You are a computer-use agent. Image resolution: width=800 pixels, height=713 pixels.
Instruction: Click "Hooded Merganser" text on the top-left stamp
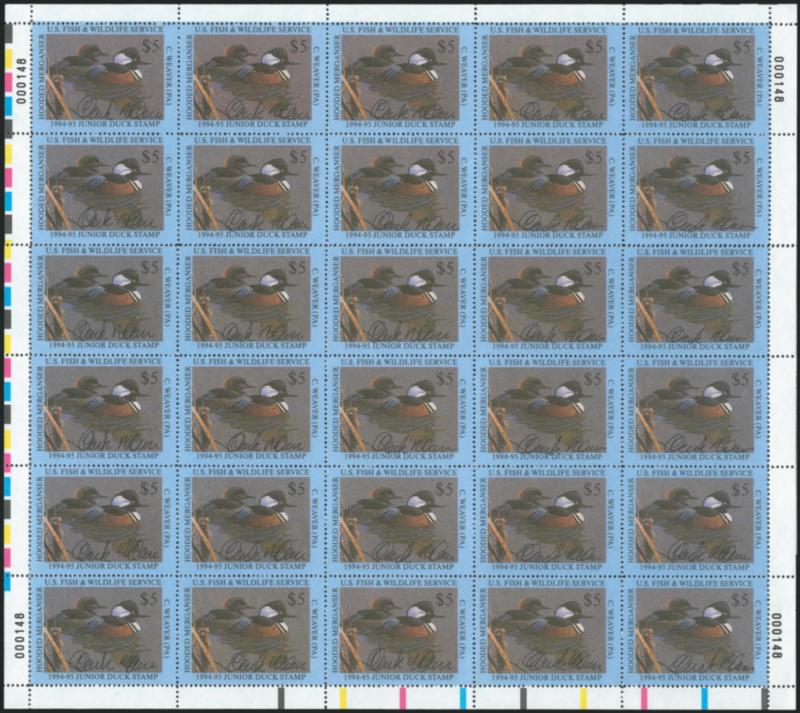click(x=42, y=82)
